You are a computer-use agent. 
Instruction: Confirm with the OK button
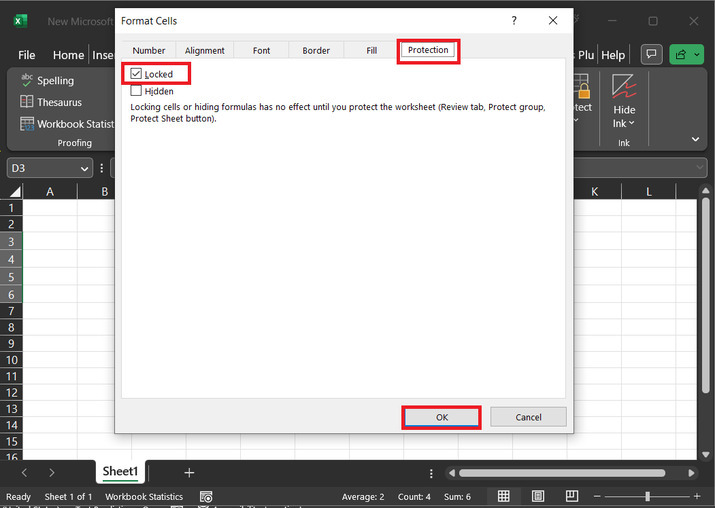[x=441, y=417]
